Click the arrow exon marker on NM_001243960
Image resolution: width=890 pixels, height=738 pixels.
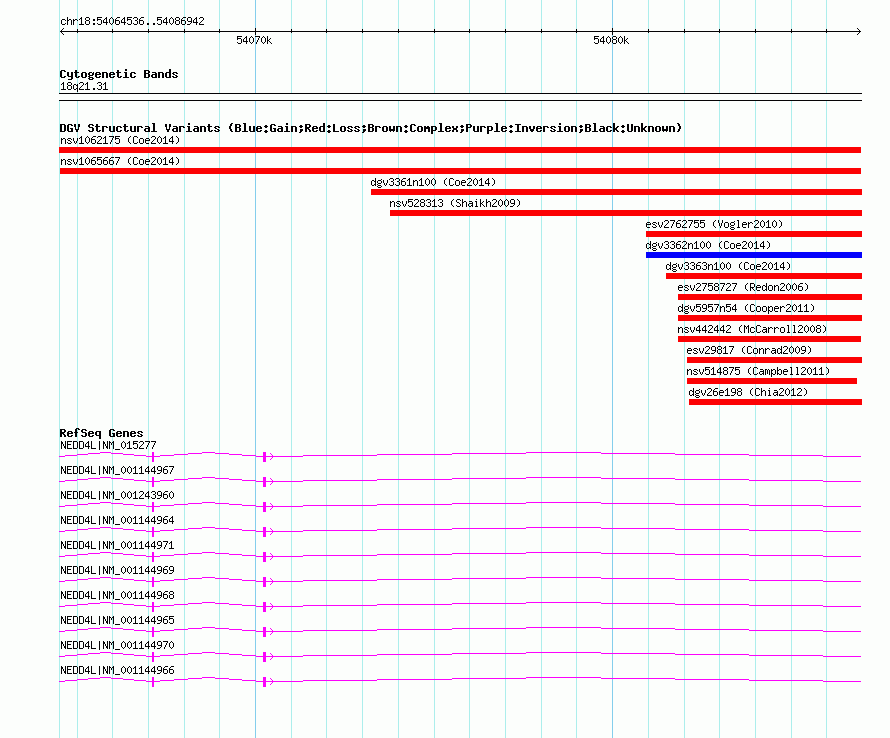click(x=268, y=506)
